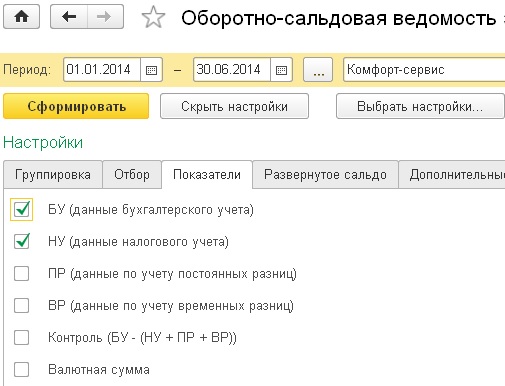Enable the Контроль checkbox

22,337
